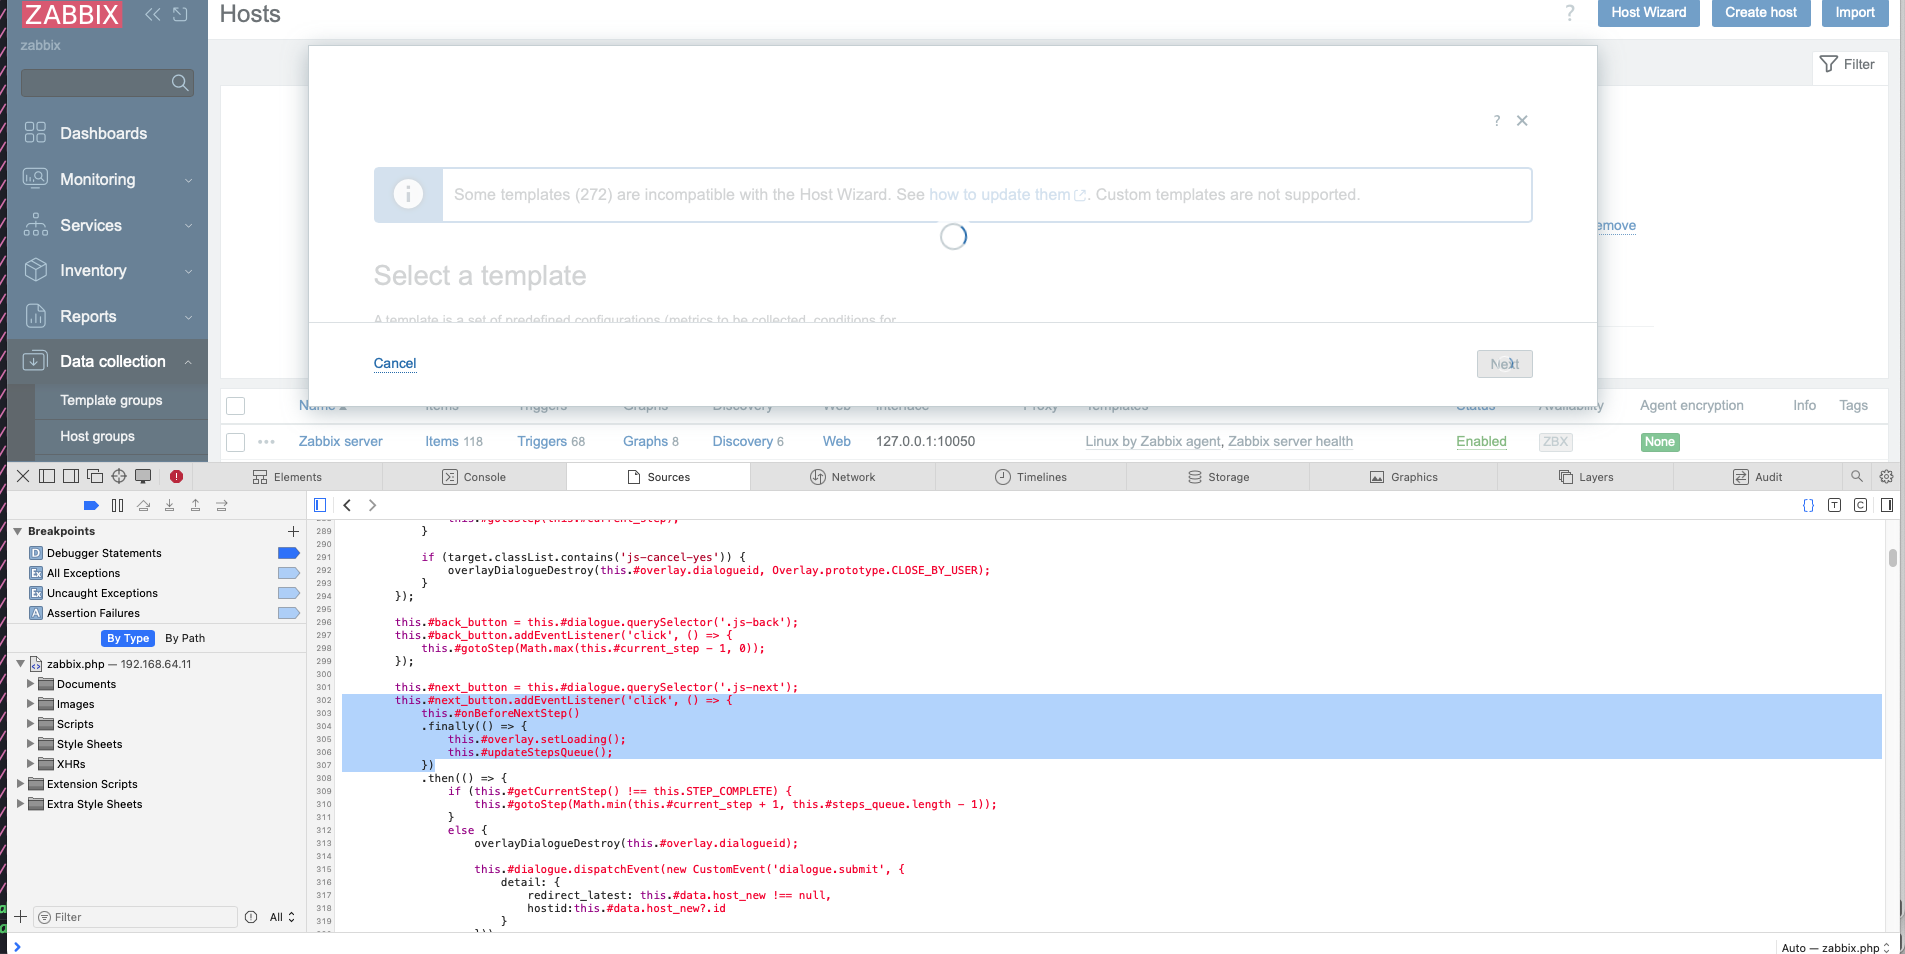Expand Extension Scripts folder
The height and width of the screenshot is (954, 1905).
tap(20, 784)
